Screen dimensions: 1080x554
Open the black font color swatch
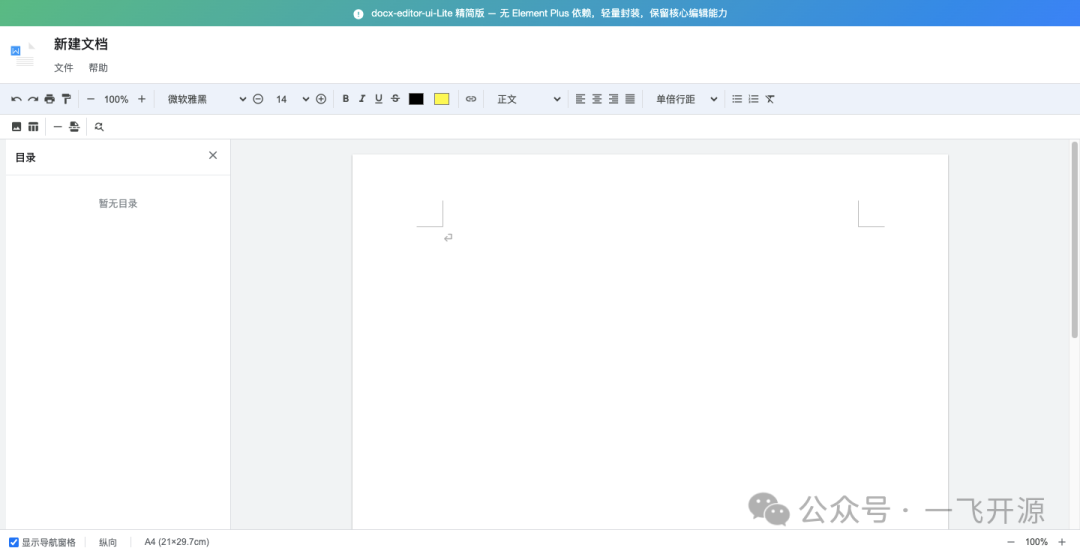click(x=416, y=99)
